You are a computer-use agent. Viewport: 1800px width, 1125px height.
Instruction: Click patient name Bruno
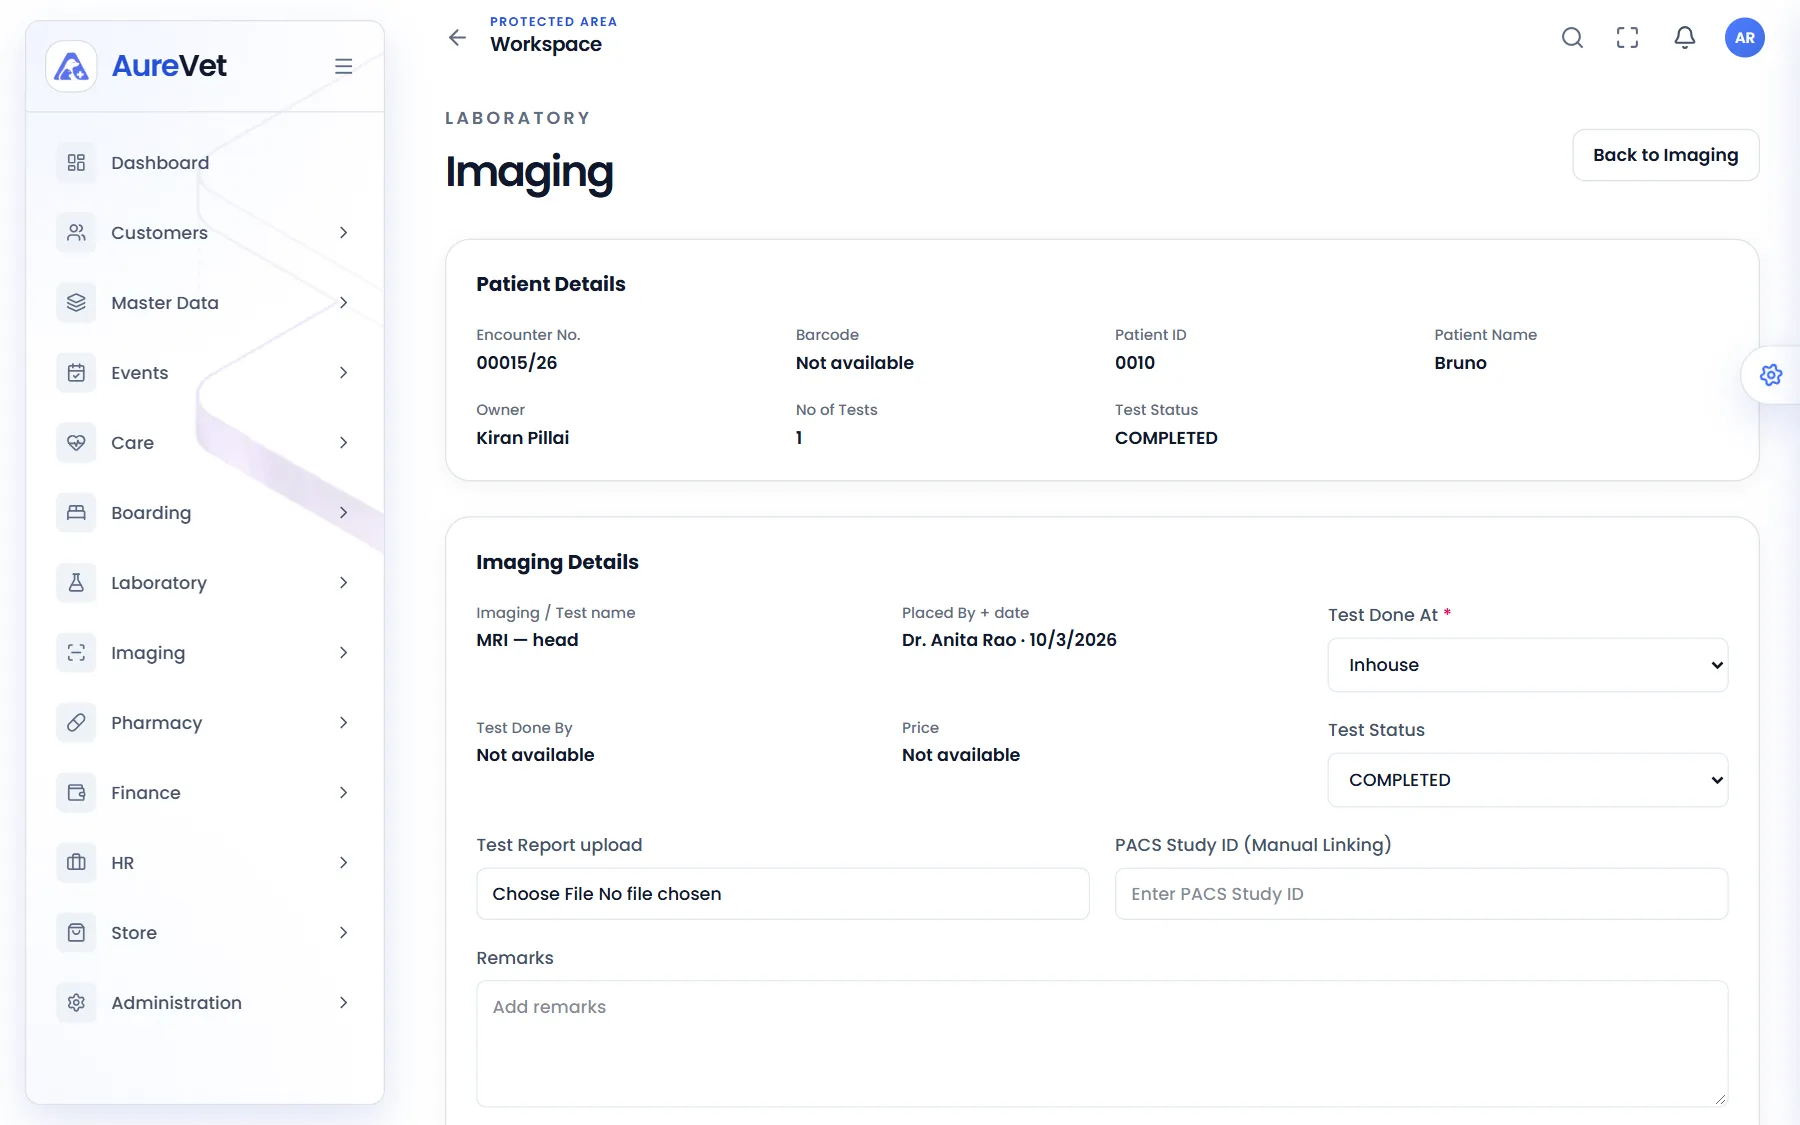[1460, 363]
